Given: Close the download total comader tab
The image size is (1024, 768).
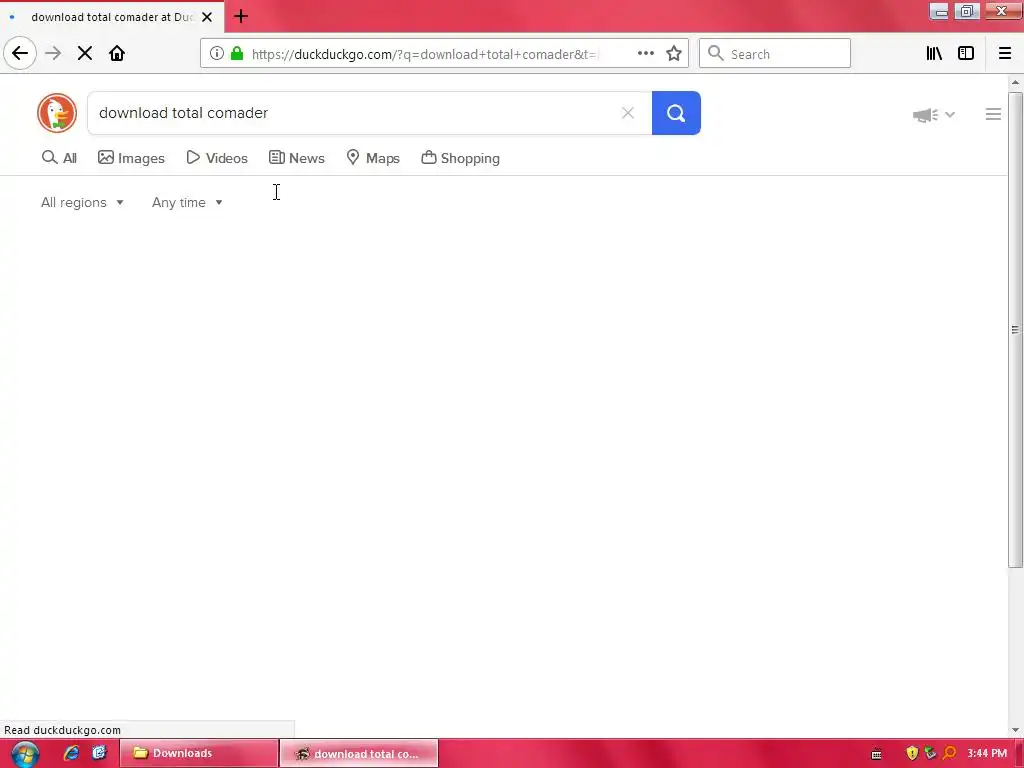Looking at the screenshot, I should (207, 17).
